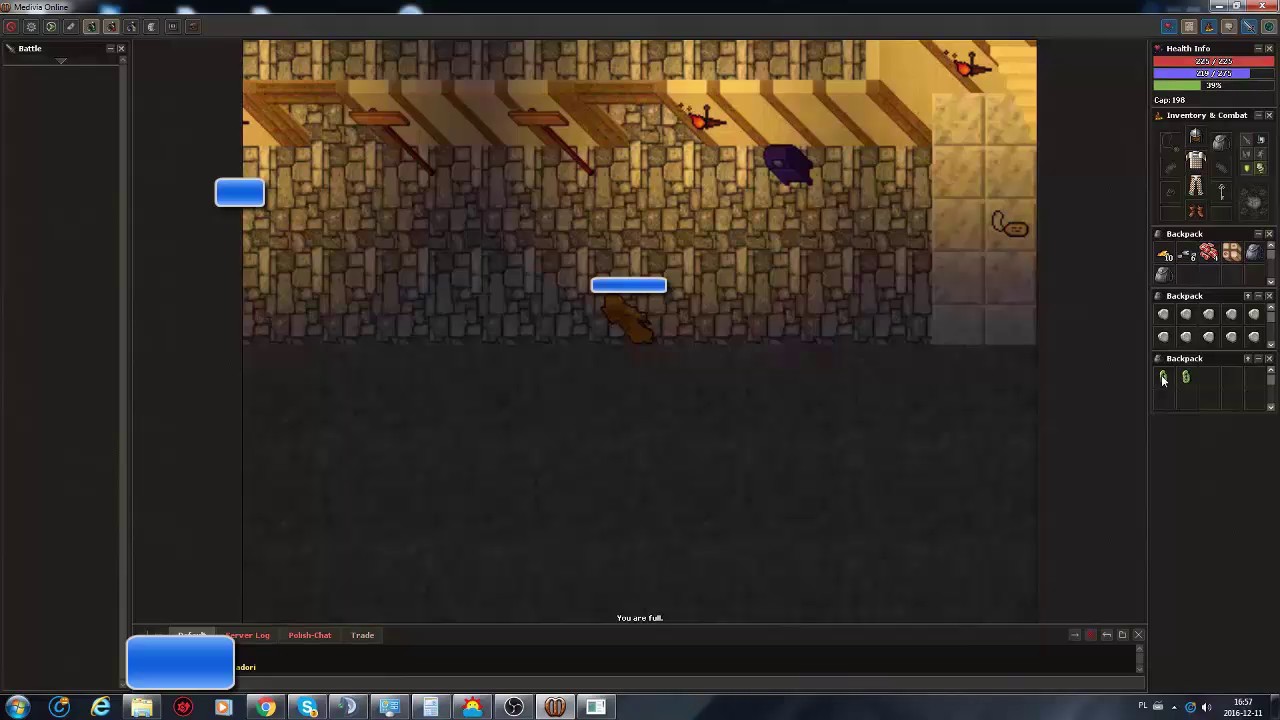Go up a level in second Backpack
The width and height of the screenshot is (1280, 720).
click(x=1247, y=296)
